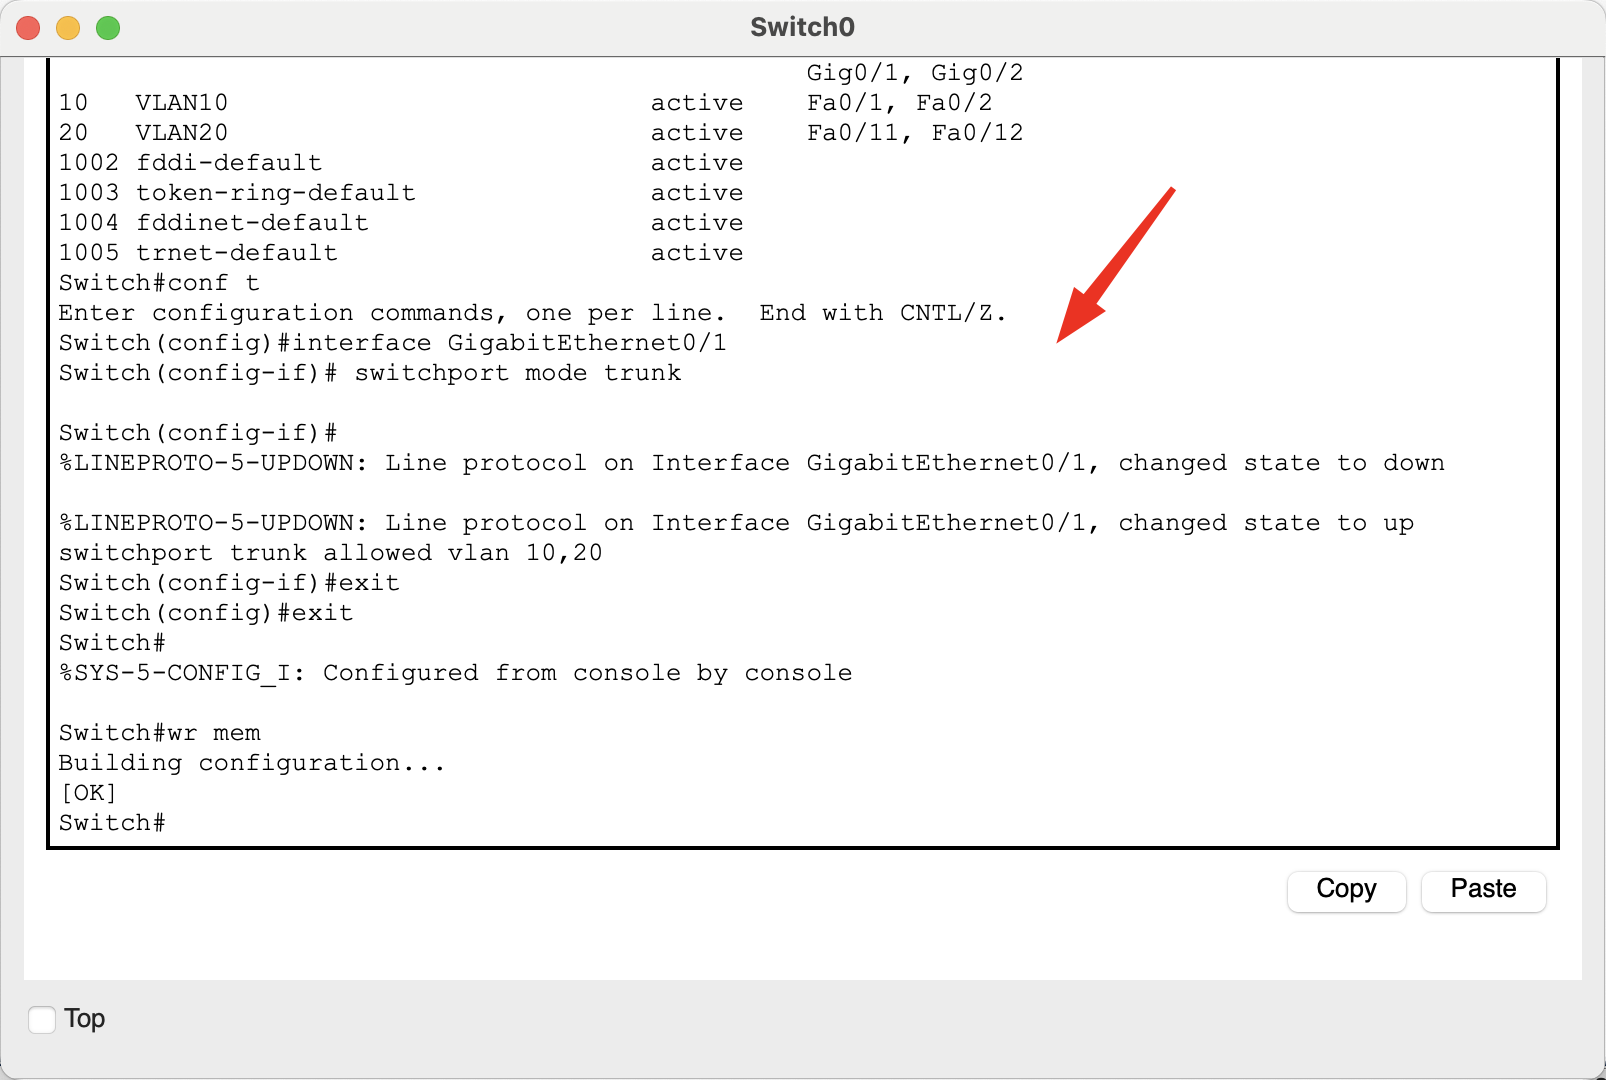Image resolution: width=1606 pixels, height=1080 pixels.
Task: Click the 'Building configuration...' line
Action: (x=252, y=763)
